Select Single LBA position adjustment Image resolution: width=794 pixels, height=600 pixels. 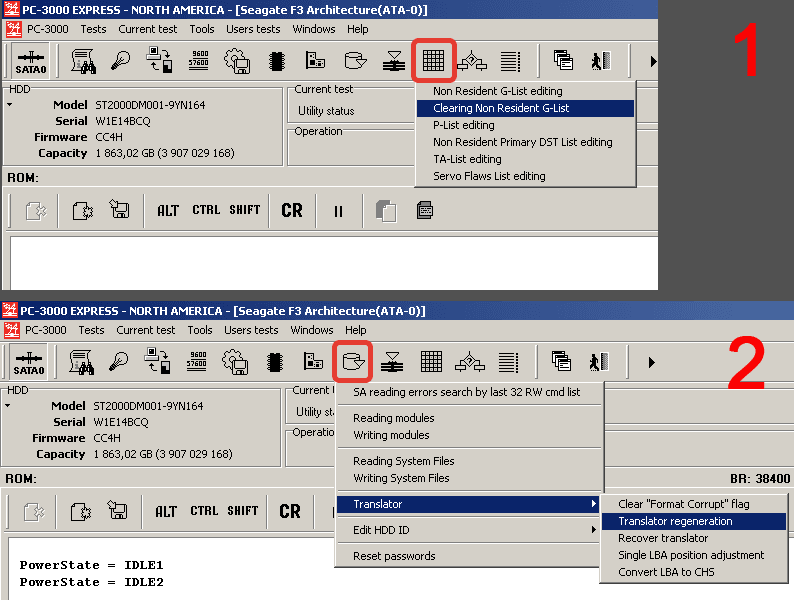694,555
